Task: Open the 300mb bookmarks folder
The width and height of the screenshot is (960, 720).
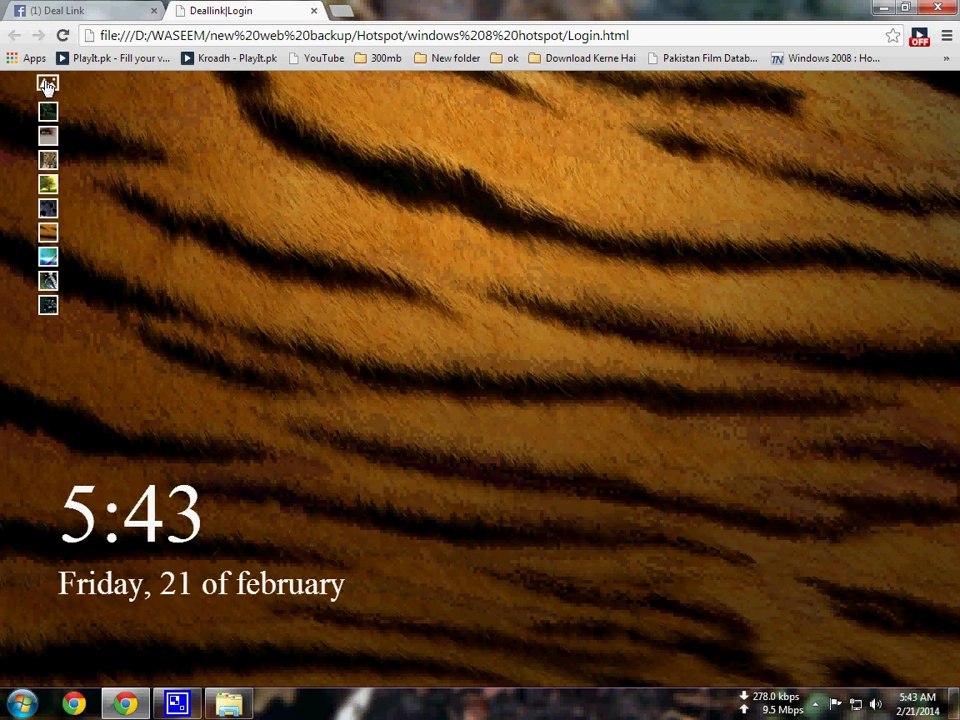Action: pyautogui.click(x=378, y=58)
